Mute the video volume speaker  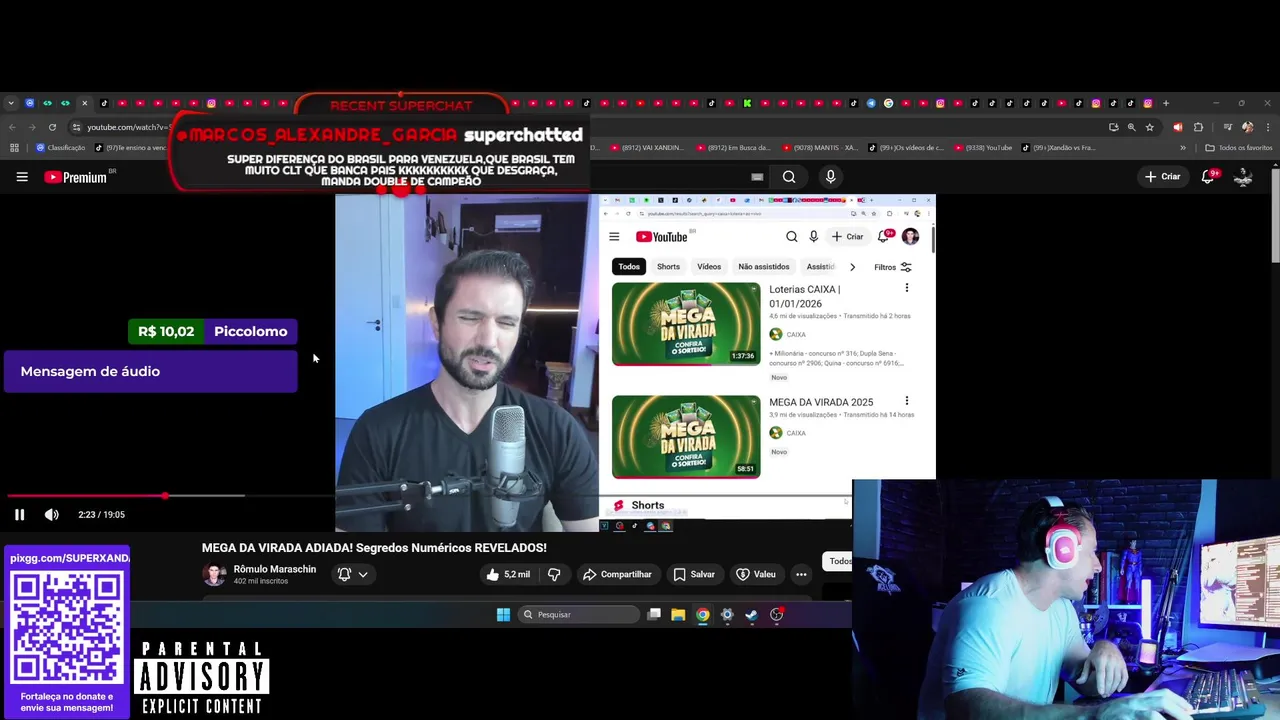click(52, 515)
